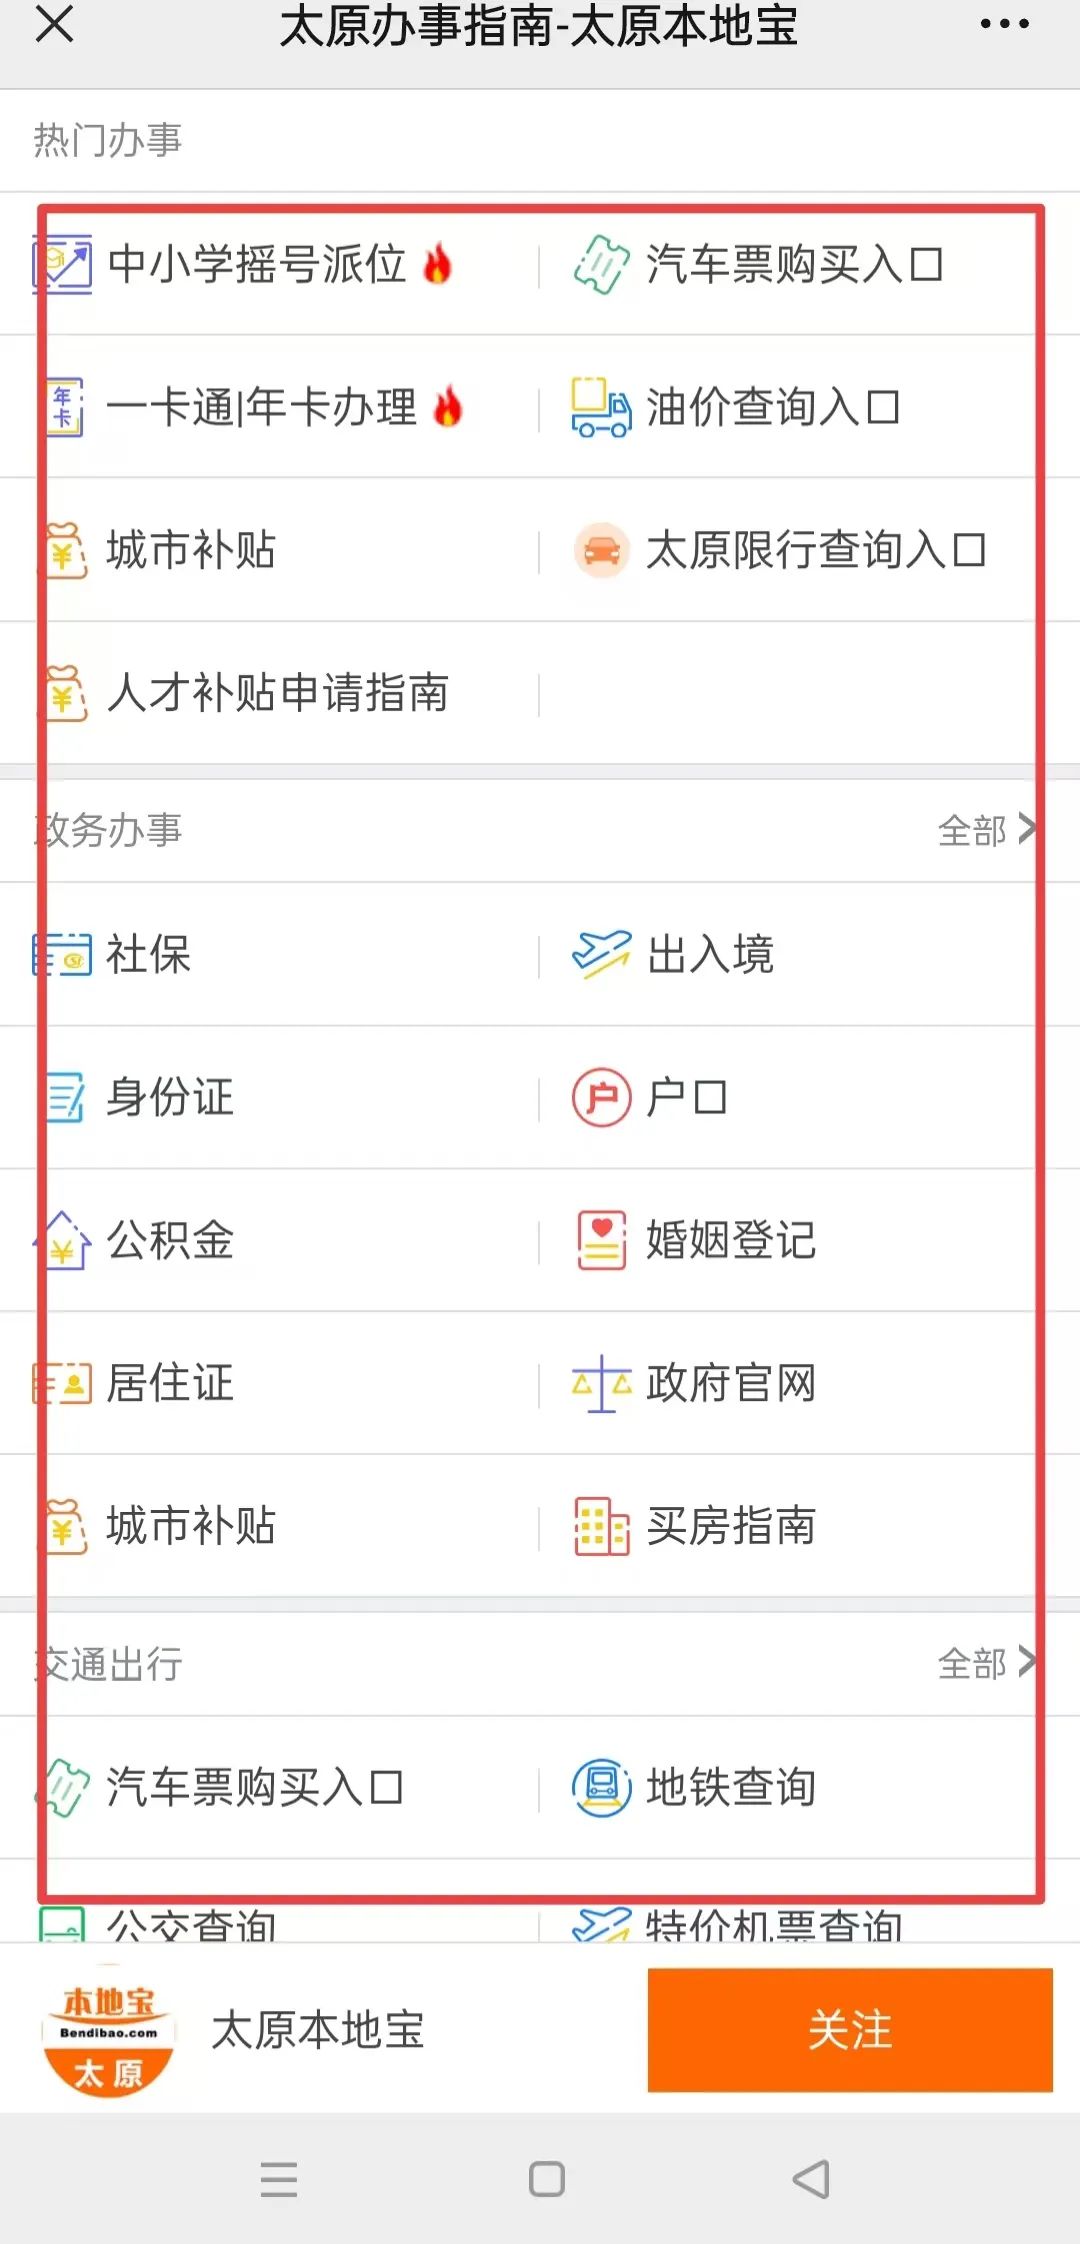The height and width of the screenshot is (2244, 1080).
Task: Select the 公积金 entry
Action: 170,1240
